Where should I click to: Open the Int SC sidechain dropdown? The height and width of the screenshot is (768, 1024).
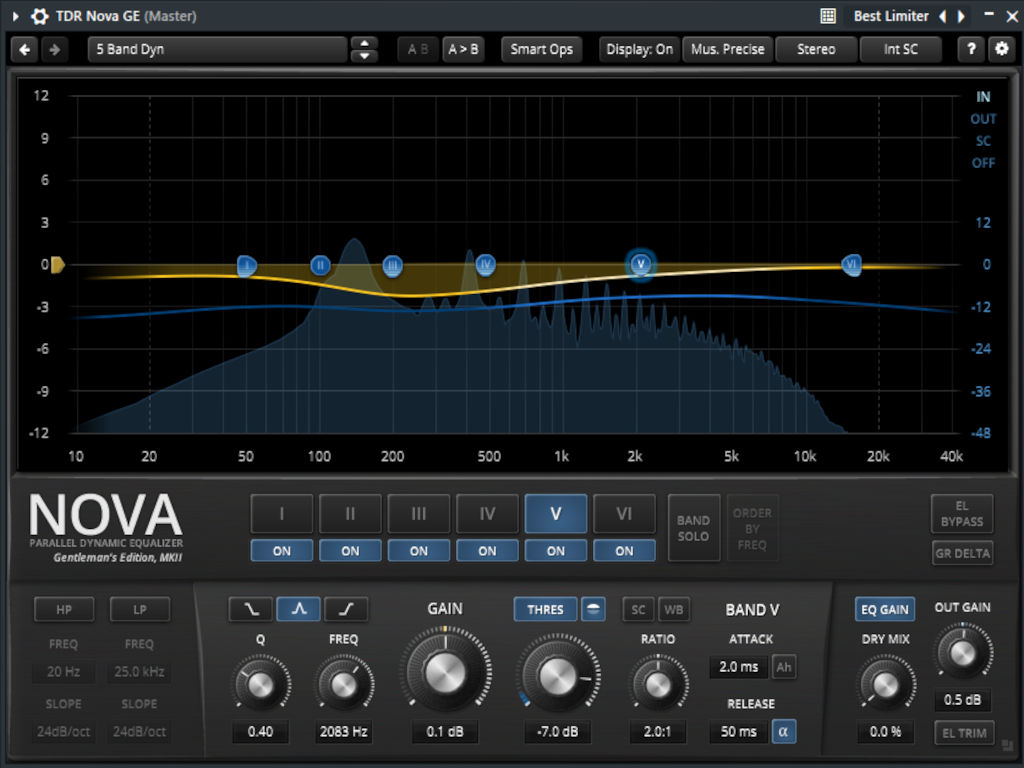click(901, 49)
